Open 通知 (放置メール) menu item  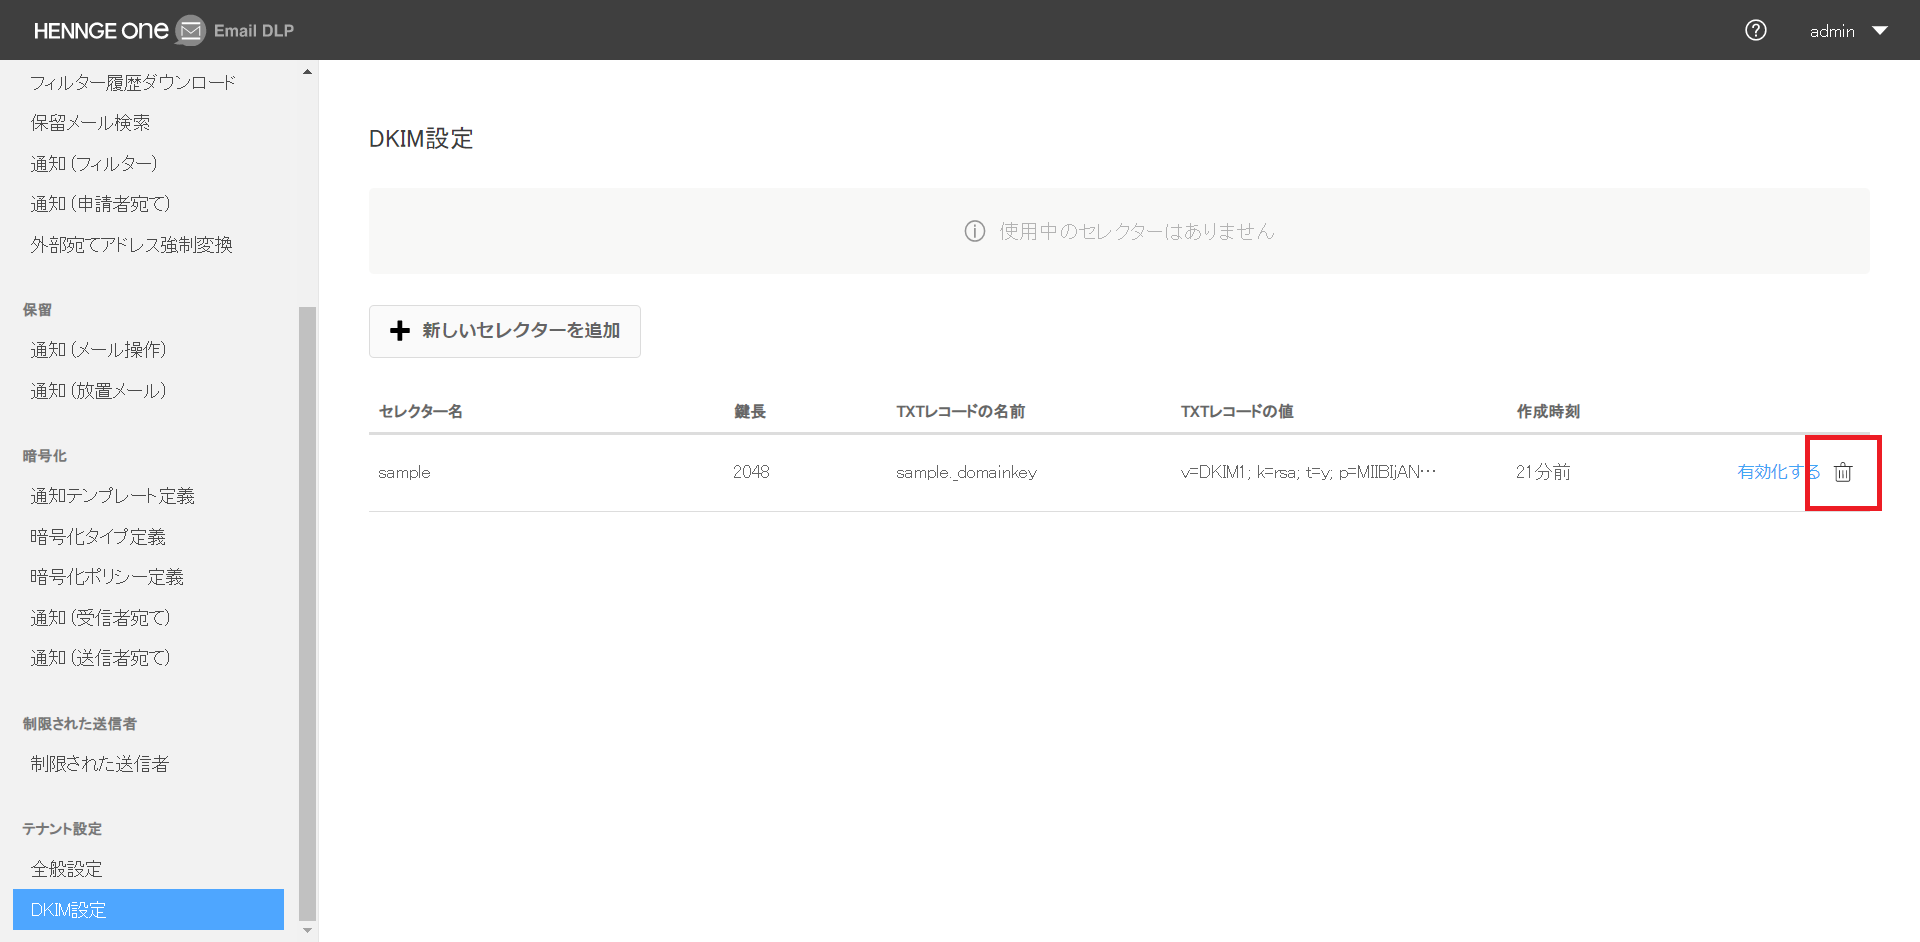click(x=98, y=391)
